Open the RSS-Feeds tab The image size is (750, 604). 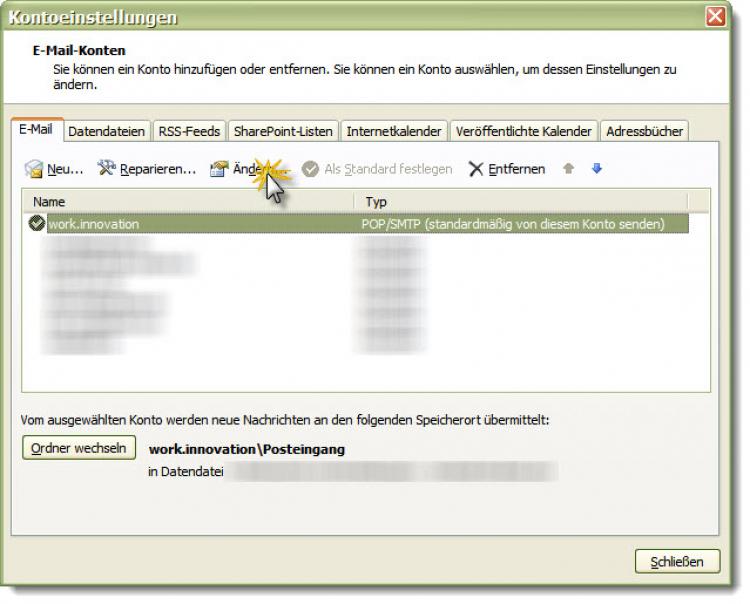189,131
